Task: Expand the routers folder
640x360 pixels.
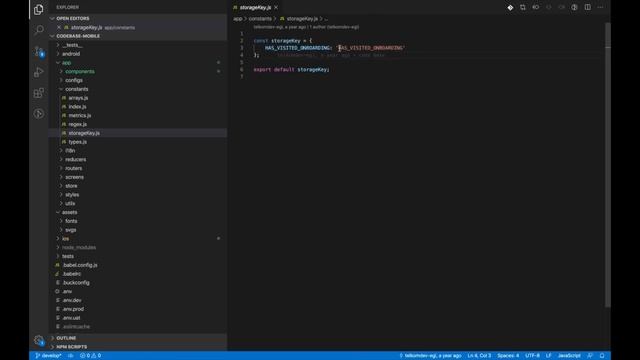Action: point(138,168)
